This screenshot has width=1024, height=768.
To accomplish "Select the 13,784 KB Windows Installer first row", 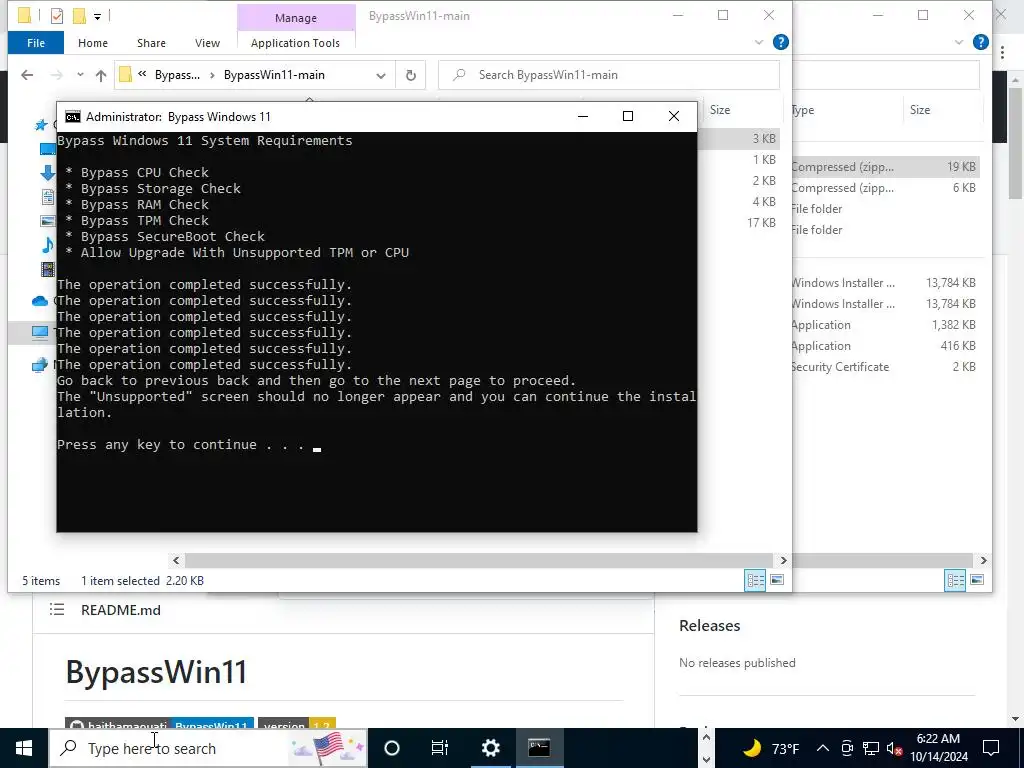I will pyautogui.click(x=884, y=283).
